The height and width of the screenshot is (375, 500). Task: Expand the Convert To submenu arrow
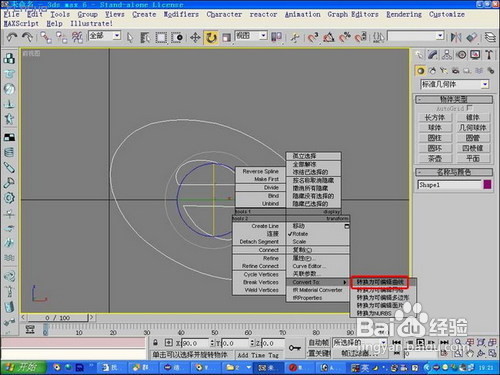(345, 282)
